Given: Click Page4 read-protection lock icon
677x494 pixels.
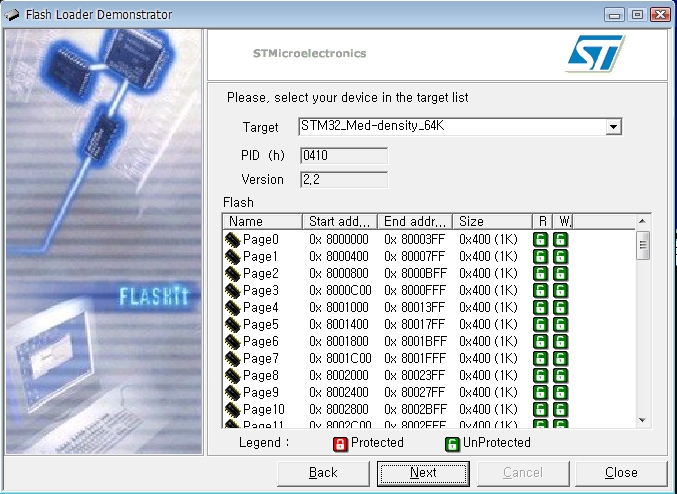Looking at the screenshot, I should (x=540, y=307).
